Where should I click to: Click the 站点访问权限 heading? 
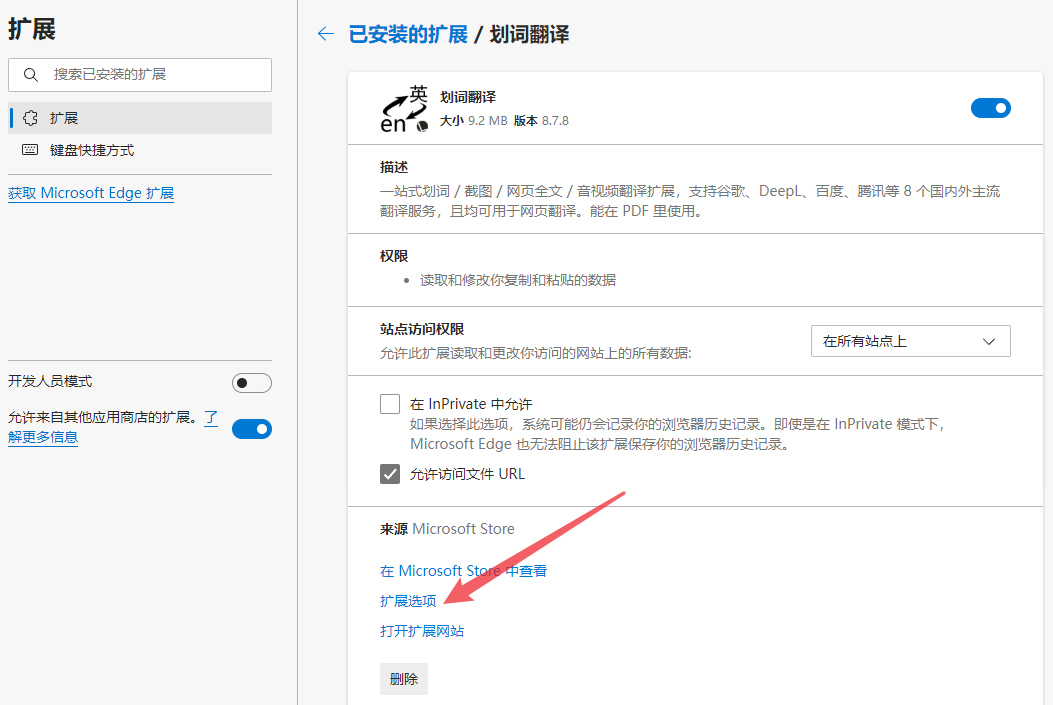(422, 329)
